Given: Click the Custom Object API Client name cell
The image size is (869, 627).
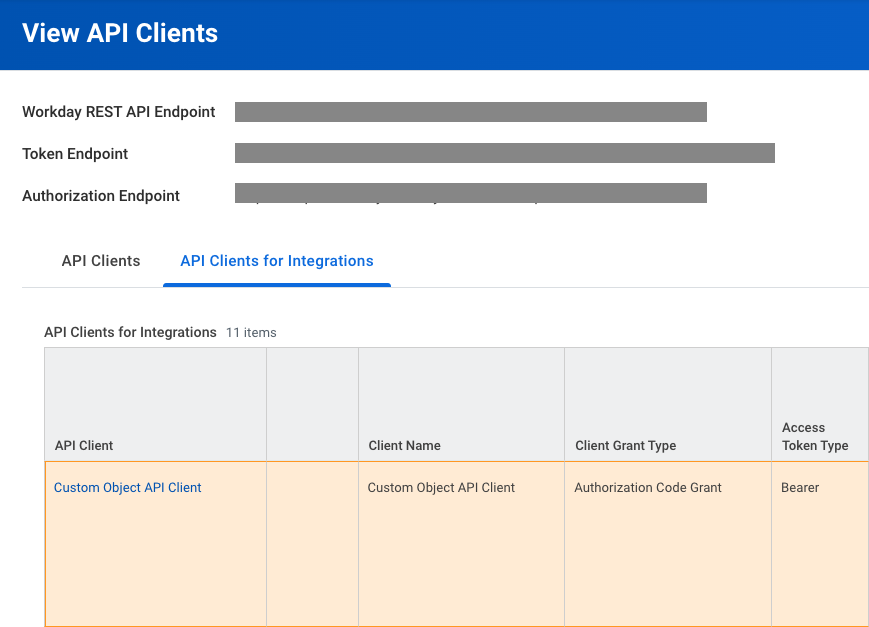Looking at the screenshot, I should [462, 544].
